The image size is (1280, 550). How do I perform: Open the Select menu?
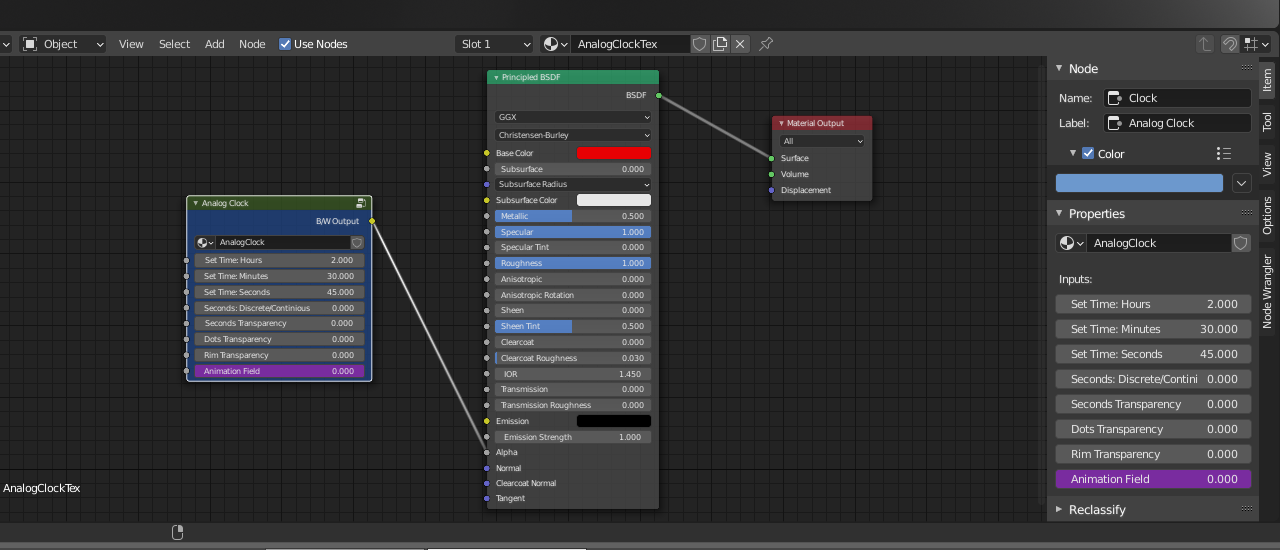coord(174,44)
